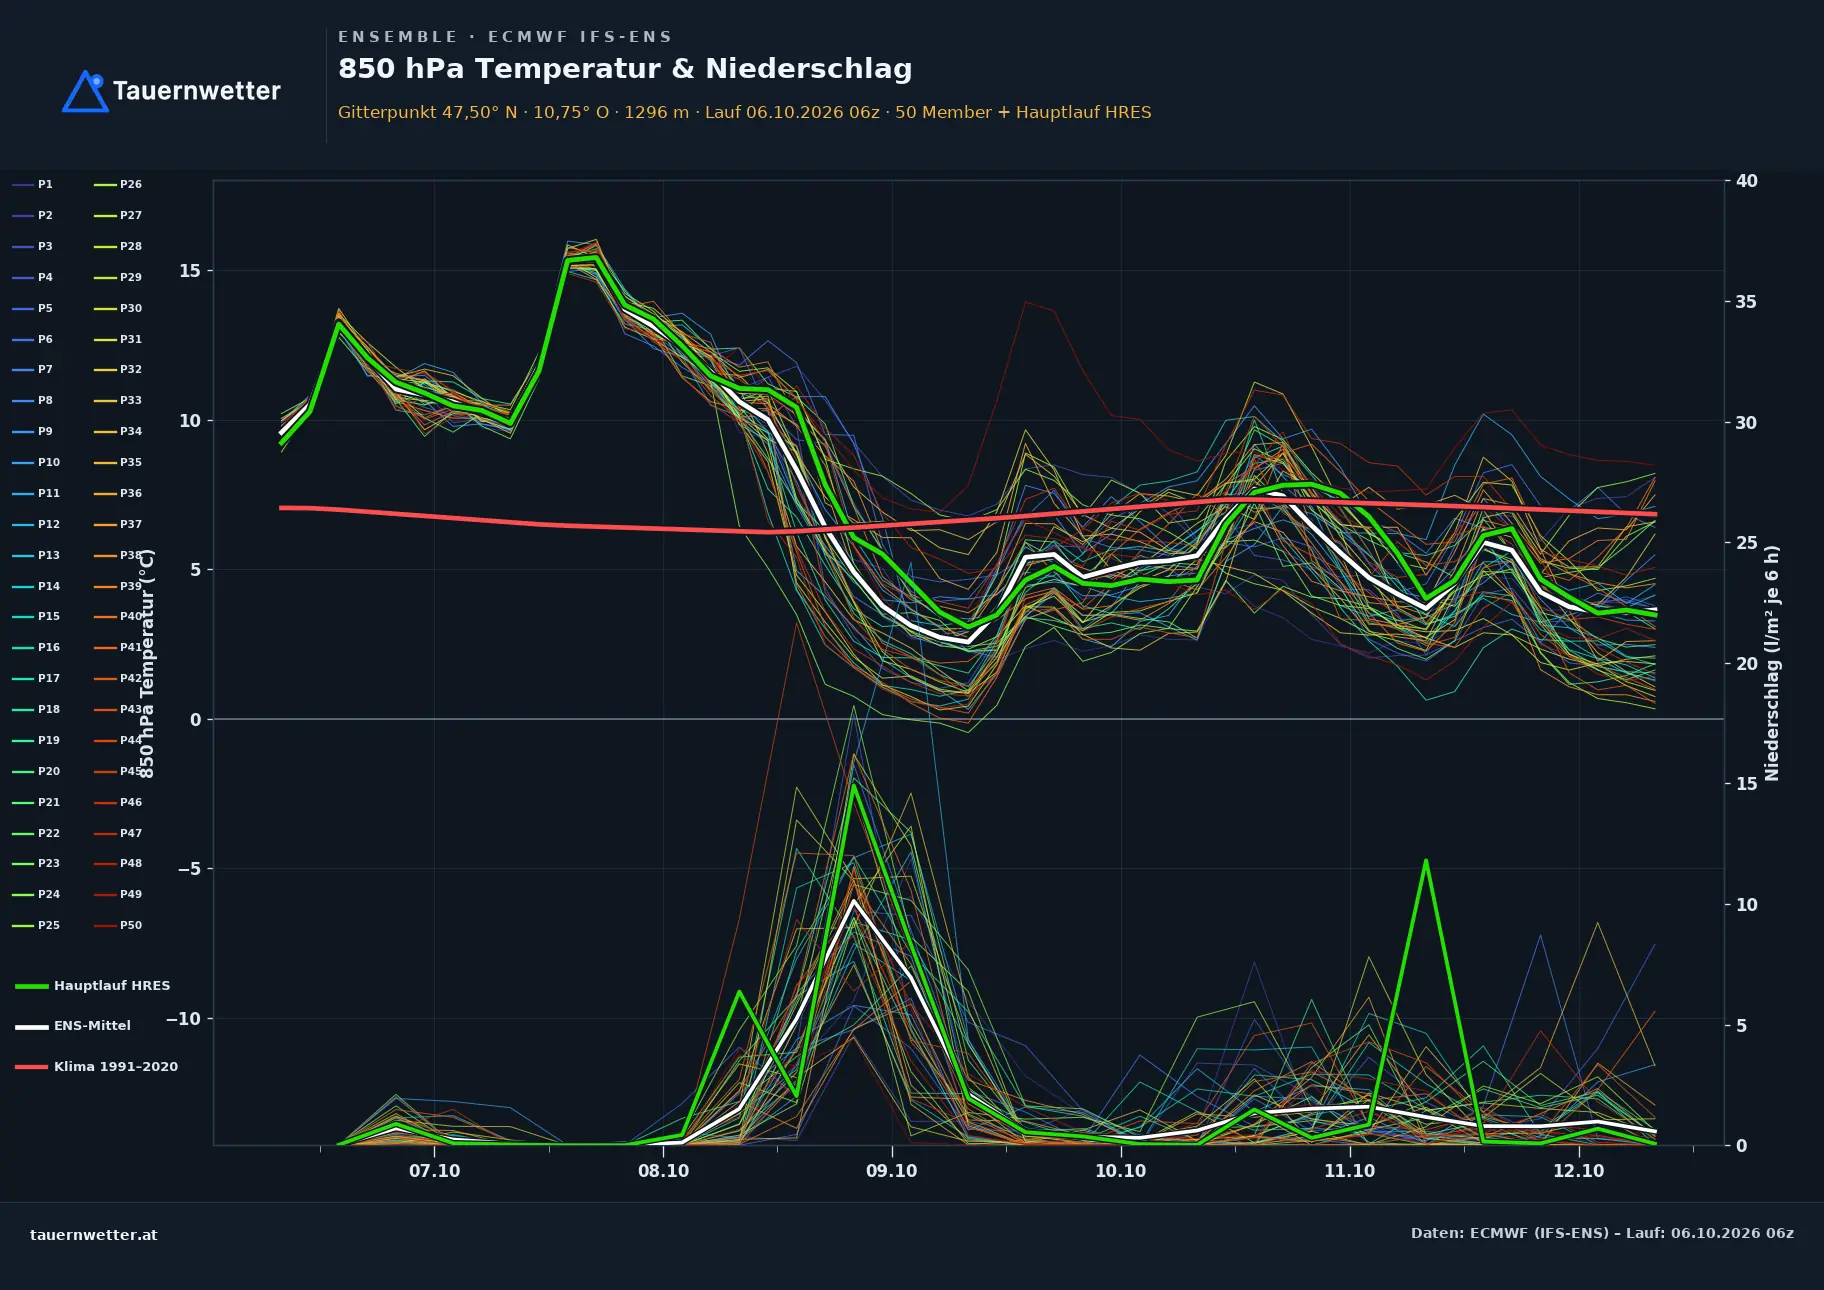Click the 08.10 date axis label

pos(664,1171)
